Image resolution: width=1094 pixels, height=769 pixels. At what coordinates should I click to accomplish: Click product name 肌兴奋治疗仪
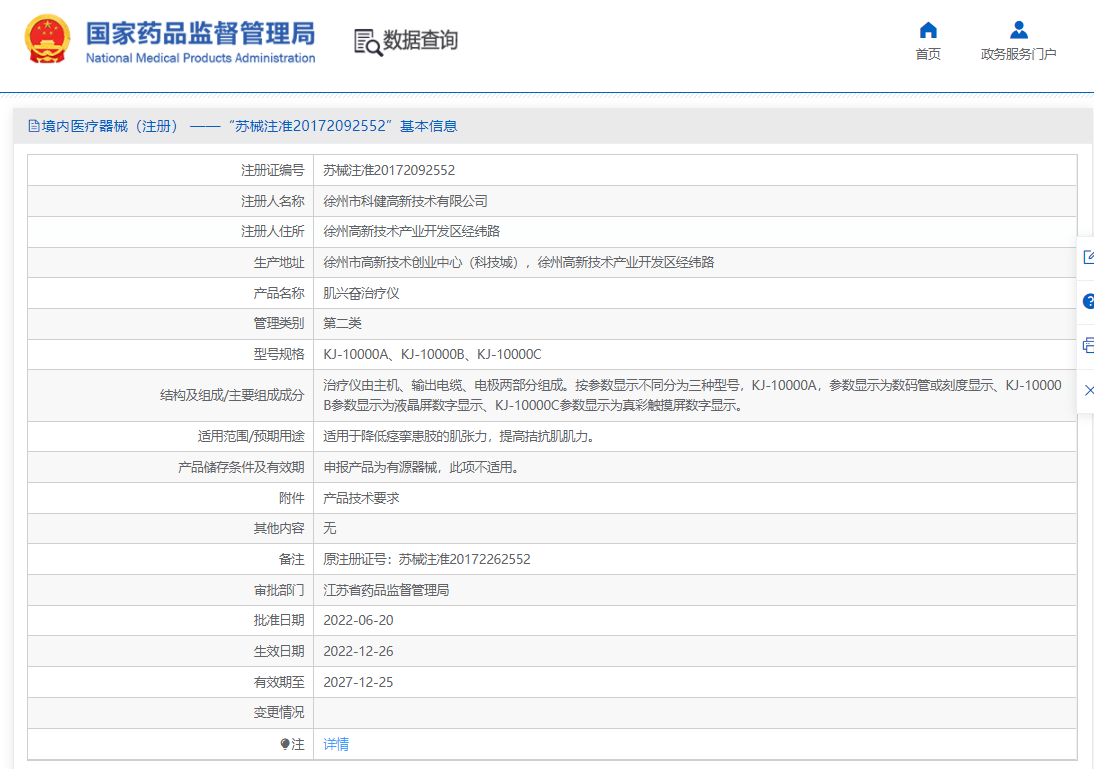[361, 293]
